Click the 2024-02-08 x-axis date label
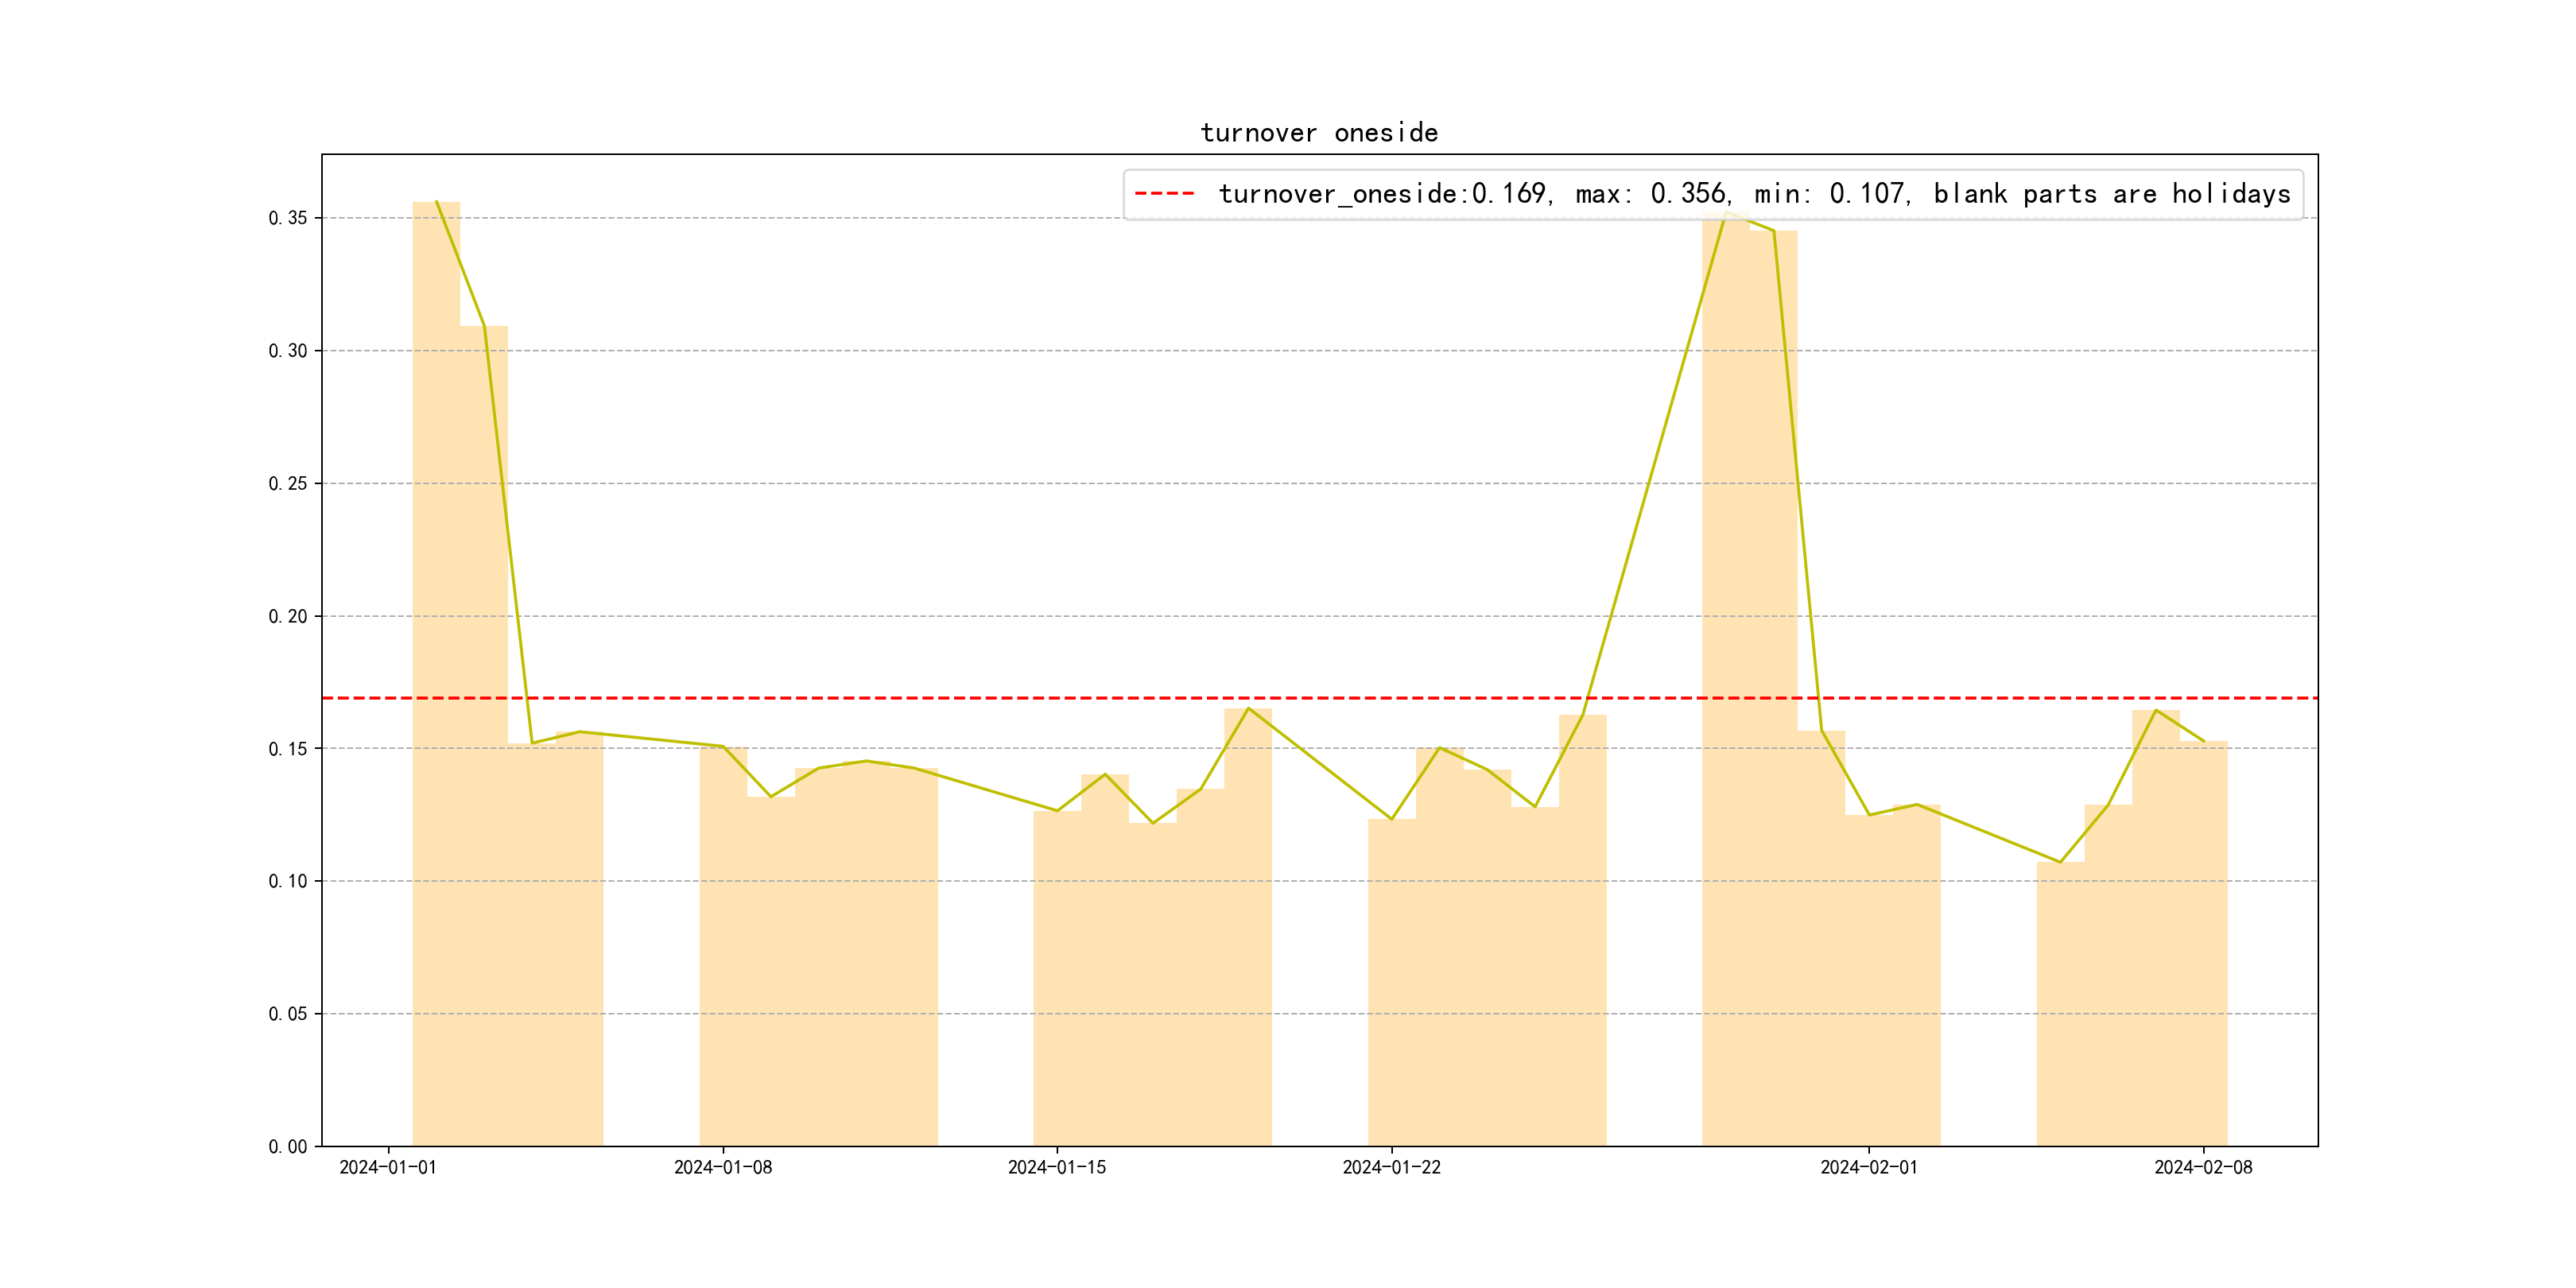This screenshot has height=1288, width=2576. click(2203, 1168)
